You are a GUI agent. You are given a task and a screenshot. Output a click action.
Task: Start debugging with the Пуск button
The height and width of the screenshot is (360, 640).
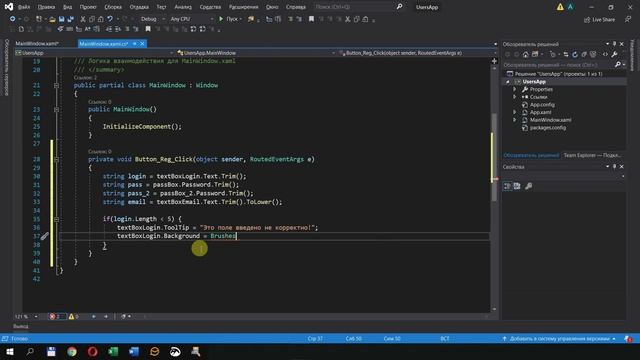coord(229,19)
